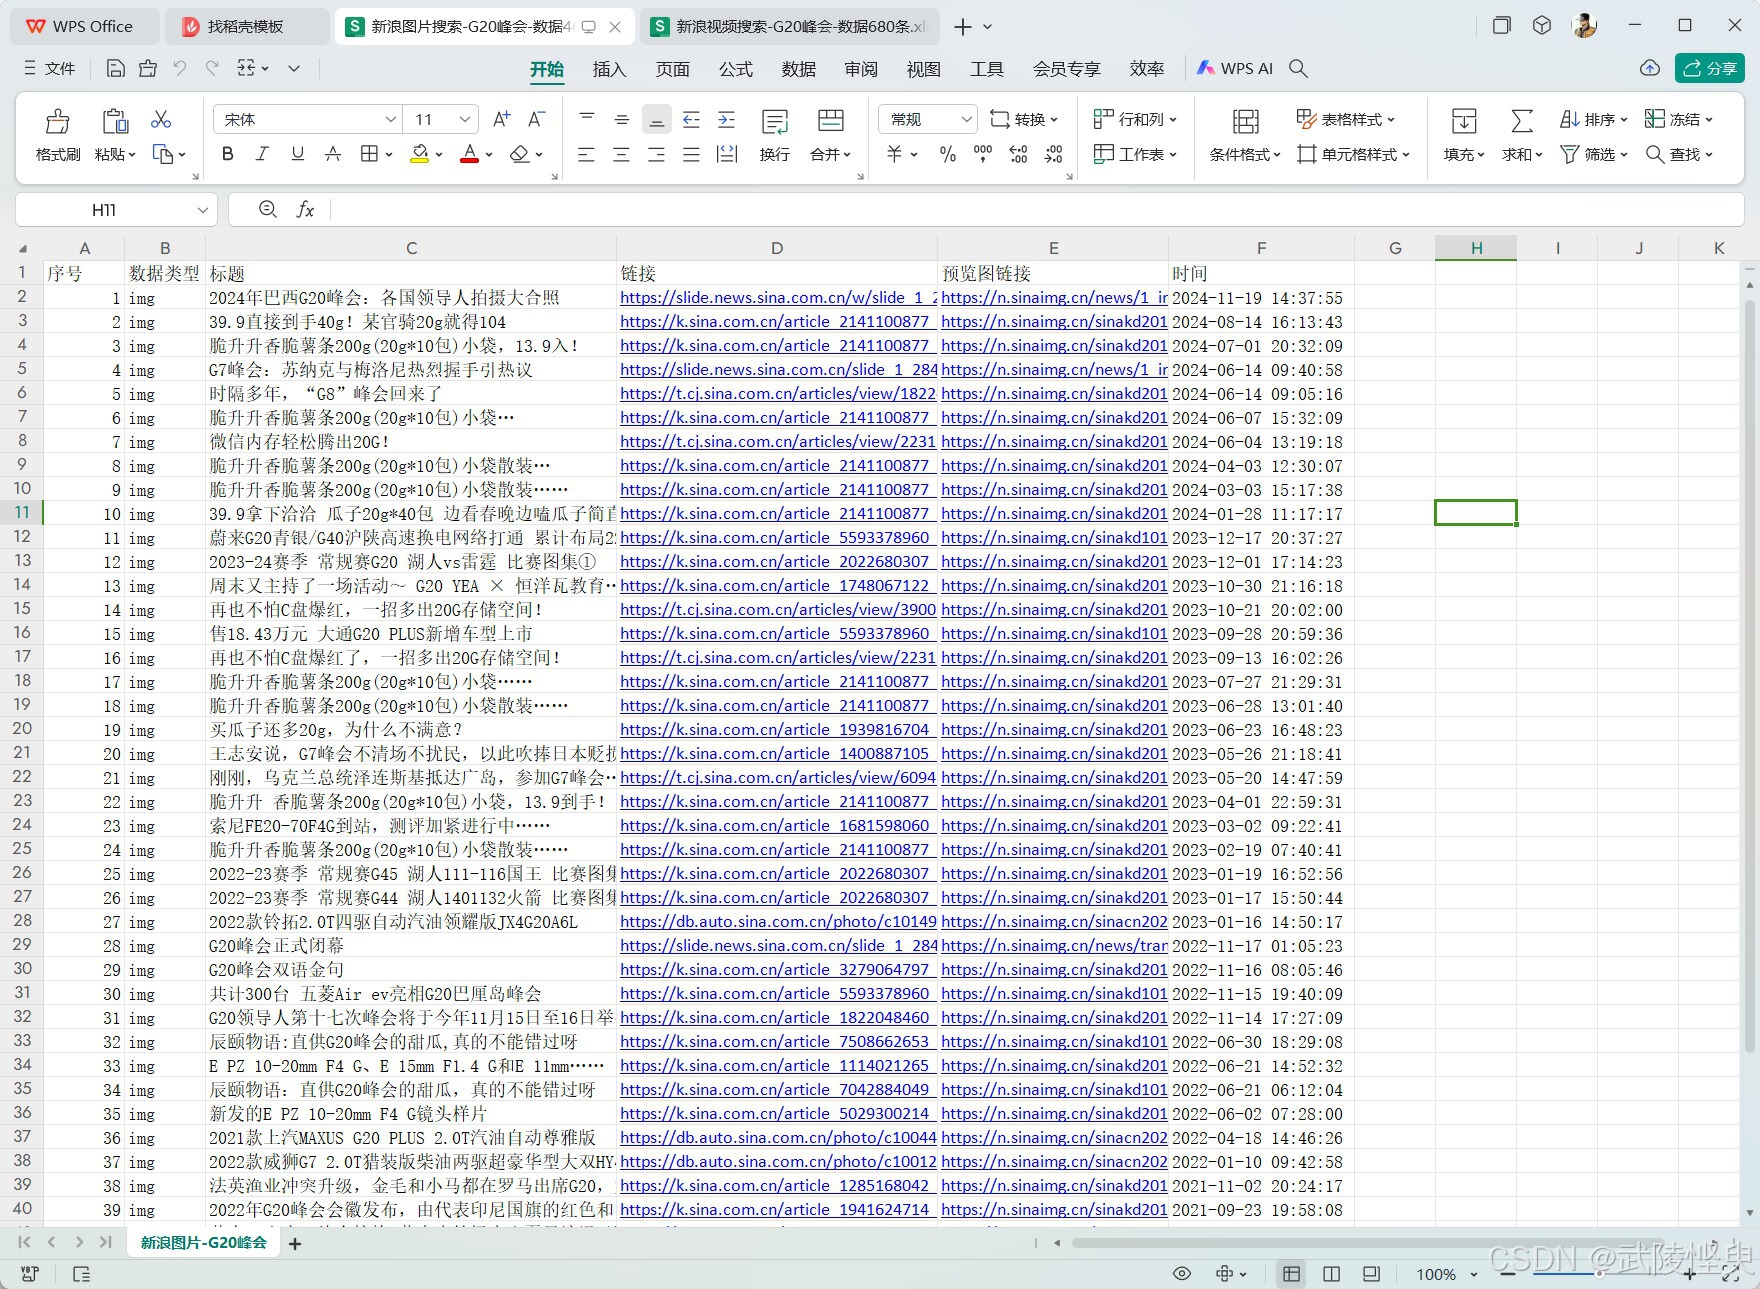Align text to top
Screen dimensions: 1760x1289
pyautogui.click(x=587, y=119)
